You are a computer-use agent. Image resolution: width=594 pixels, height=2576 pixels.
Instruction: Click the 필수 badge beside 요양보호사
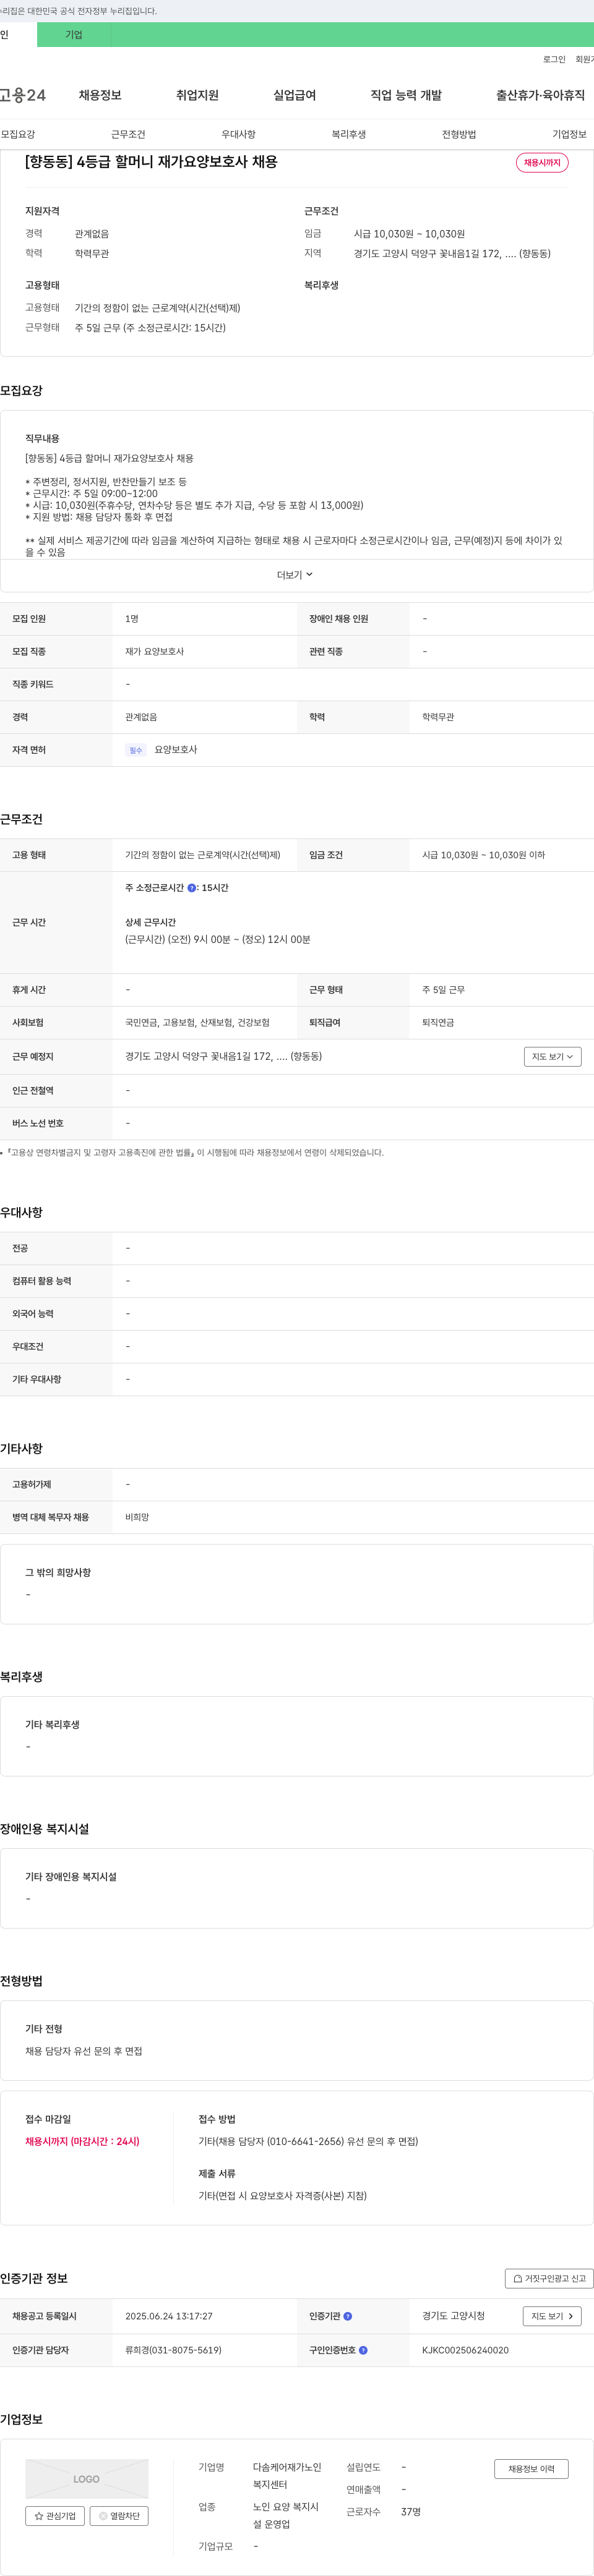click(x=136, y=750)
